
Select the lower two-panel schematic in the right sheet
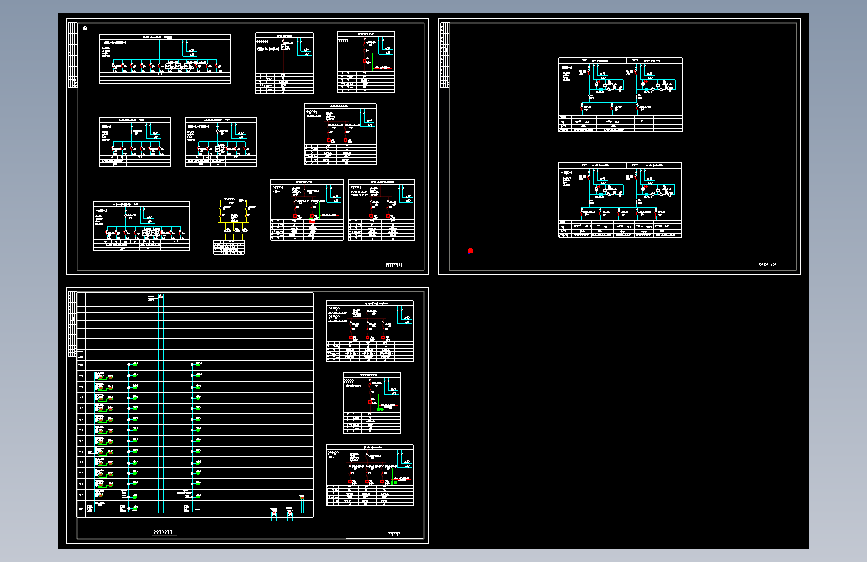[x=620, y=200]
